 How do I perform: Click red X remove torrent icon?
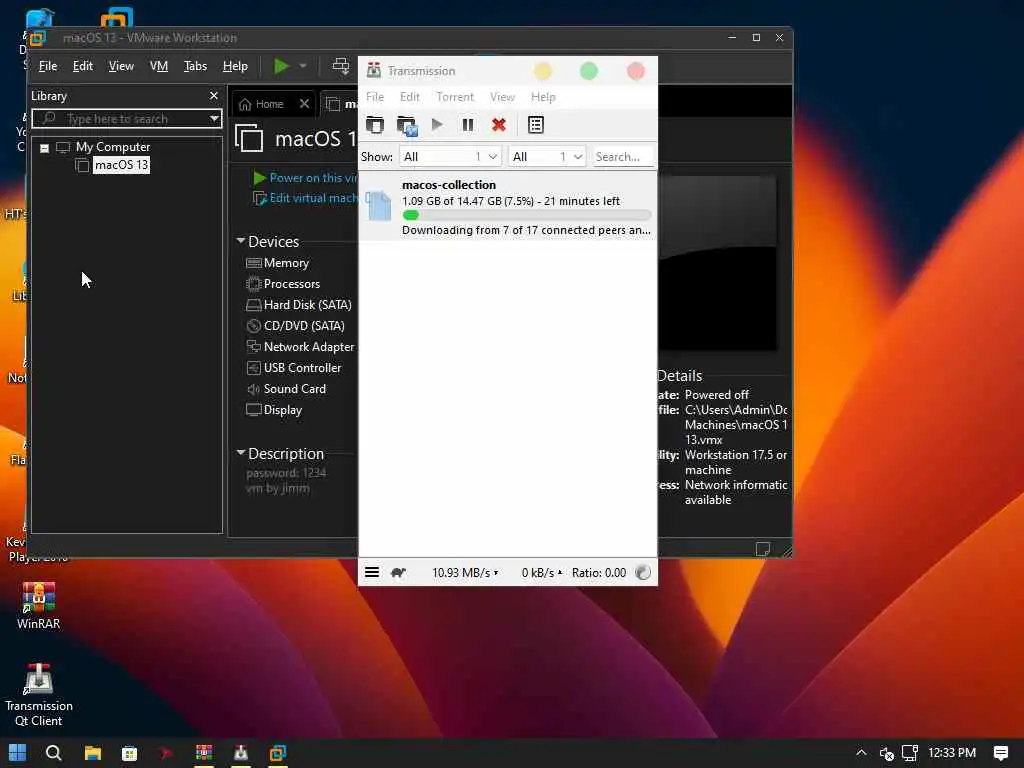click(x=499, y=124)
